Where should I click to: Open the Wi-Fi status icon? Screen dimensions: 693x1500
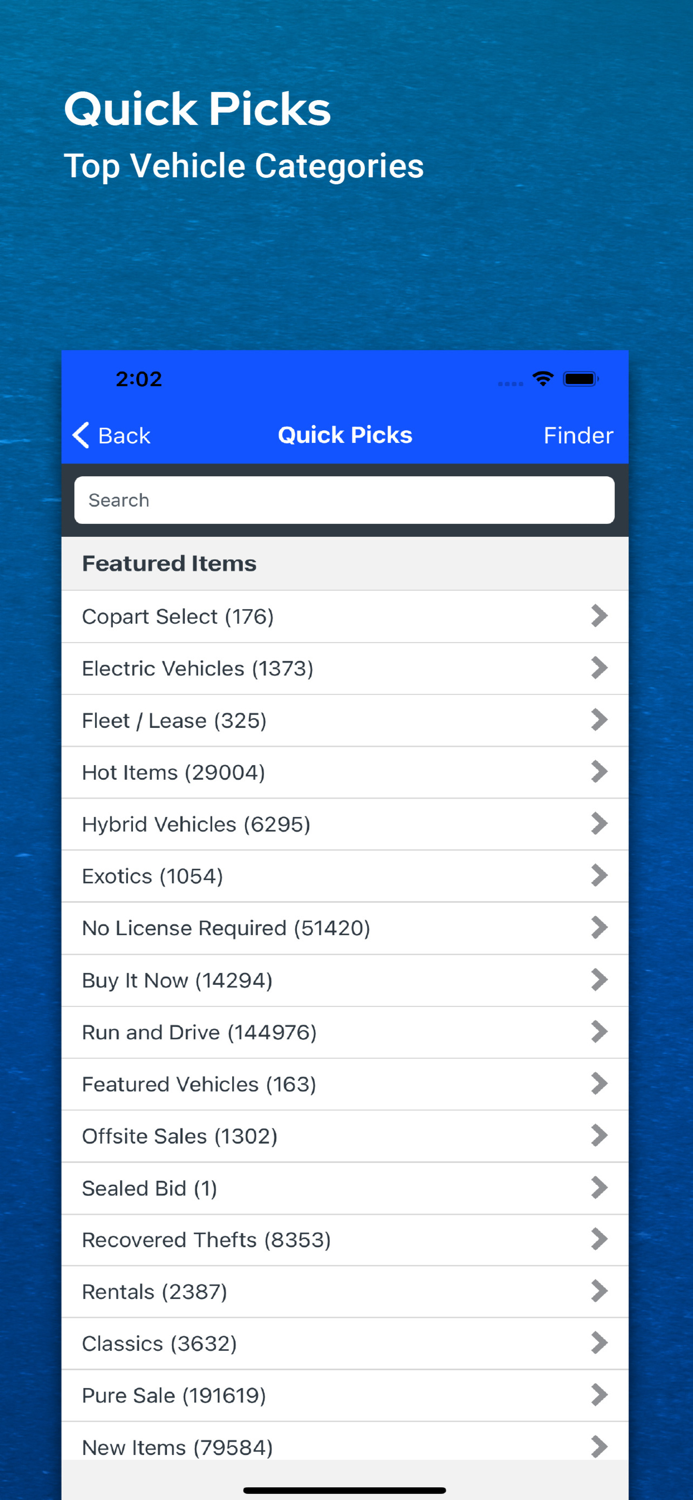(x=542, y=379)
